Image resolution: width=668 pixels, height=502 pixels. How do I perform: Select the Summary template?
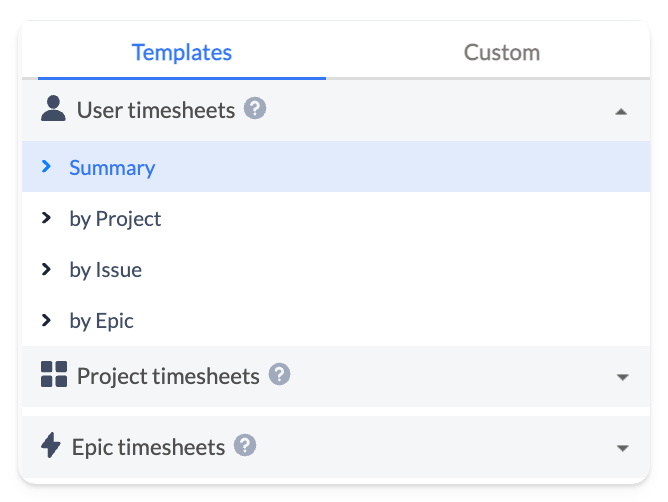coord(112,168)
